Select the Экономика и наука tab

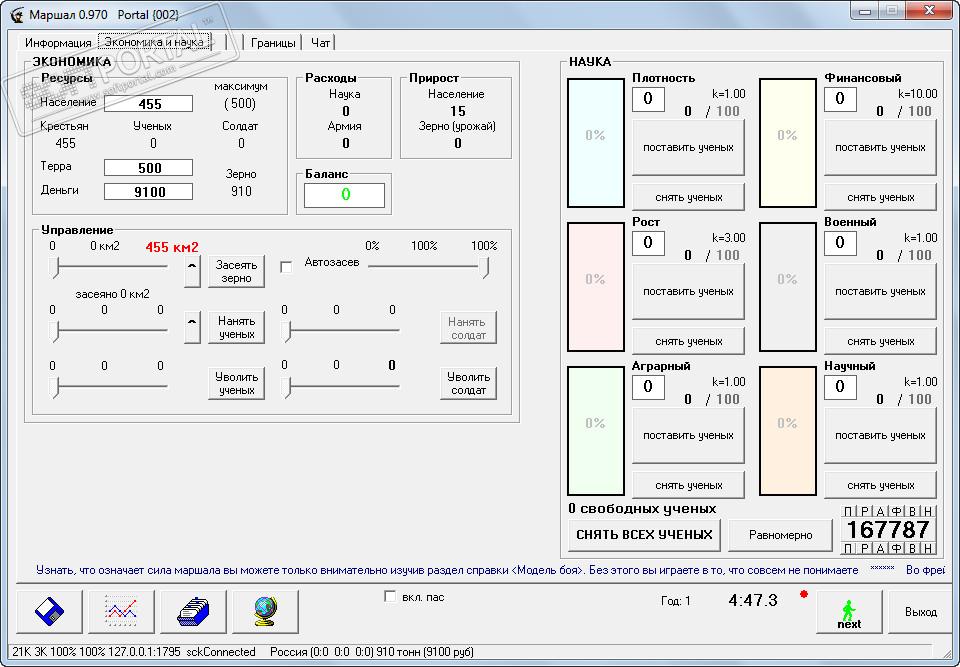(x=154, y=42)
